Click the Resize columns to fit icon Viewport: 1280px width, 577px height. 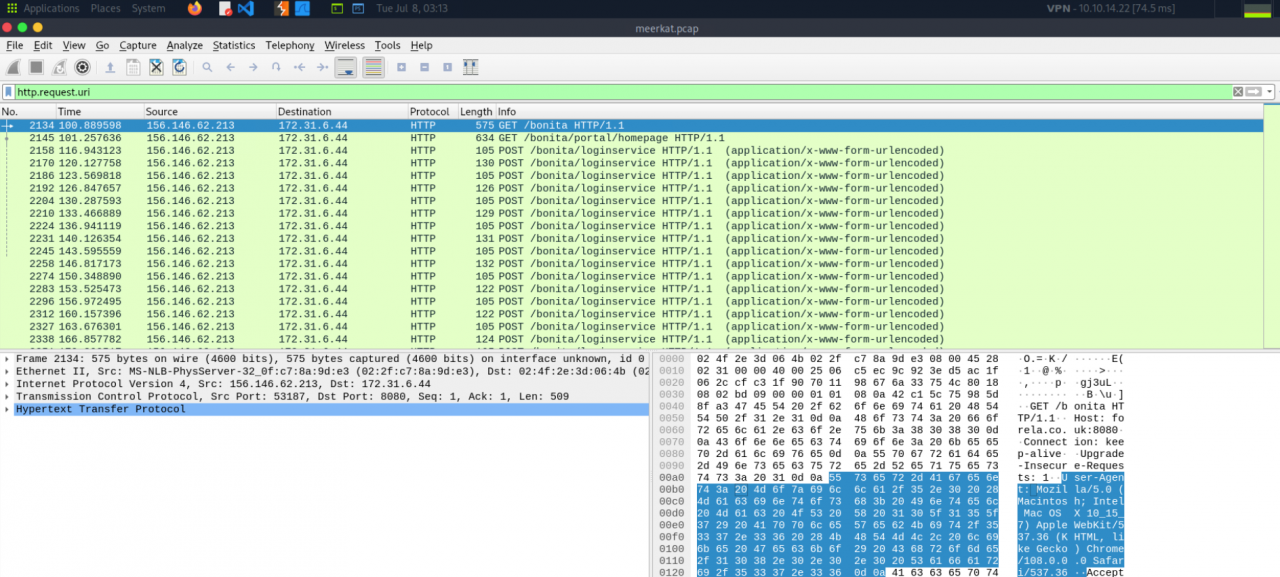tap(470, 67)
